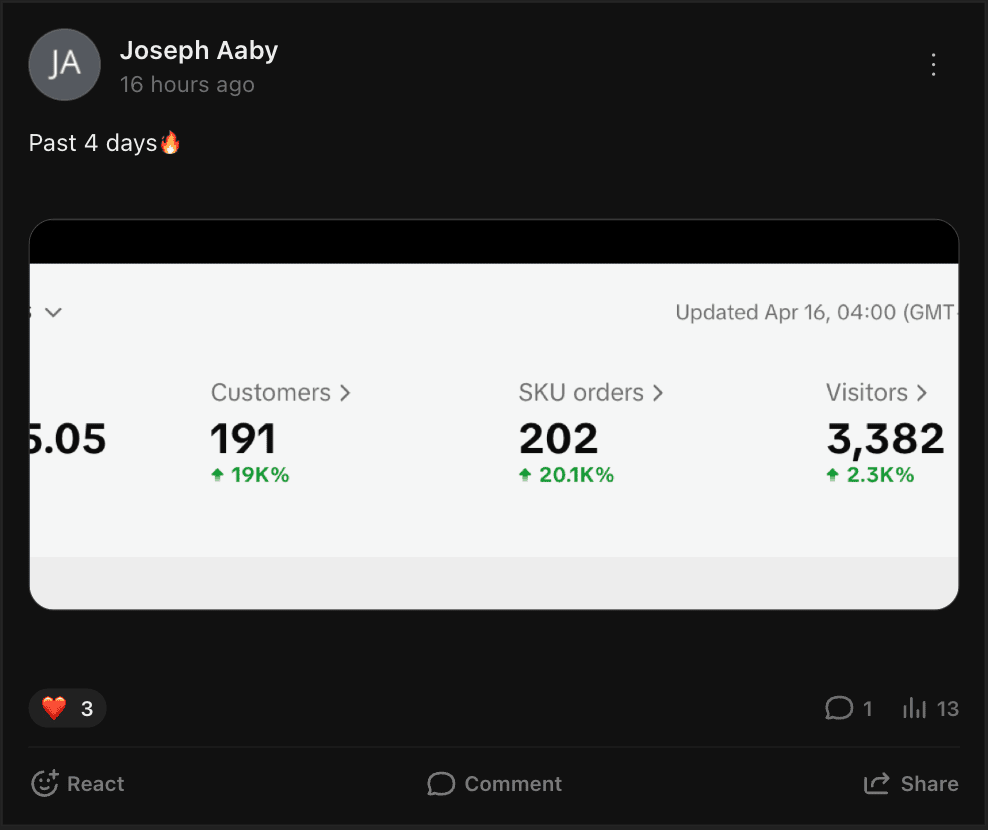Image resolution: width=988 pixels, height=830 pixels.
Task: Click the bar chart views icon
Action: [914, 709]
